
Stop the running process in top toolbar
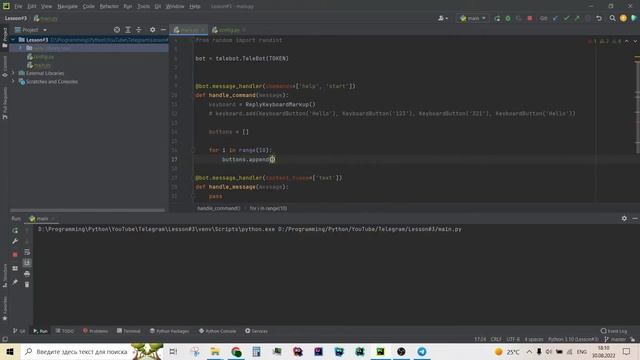pyautogui.click(x=530, y=18)
